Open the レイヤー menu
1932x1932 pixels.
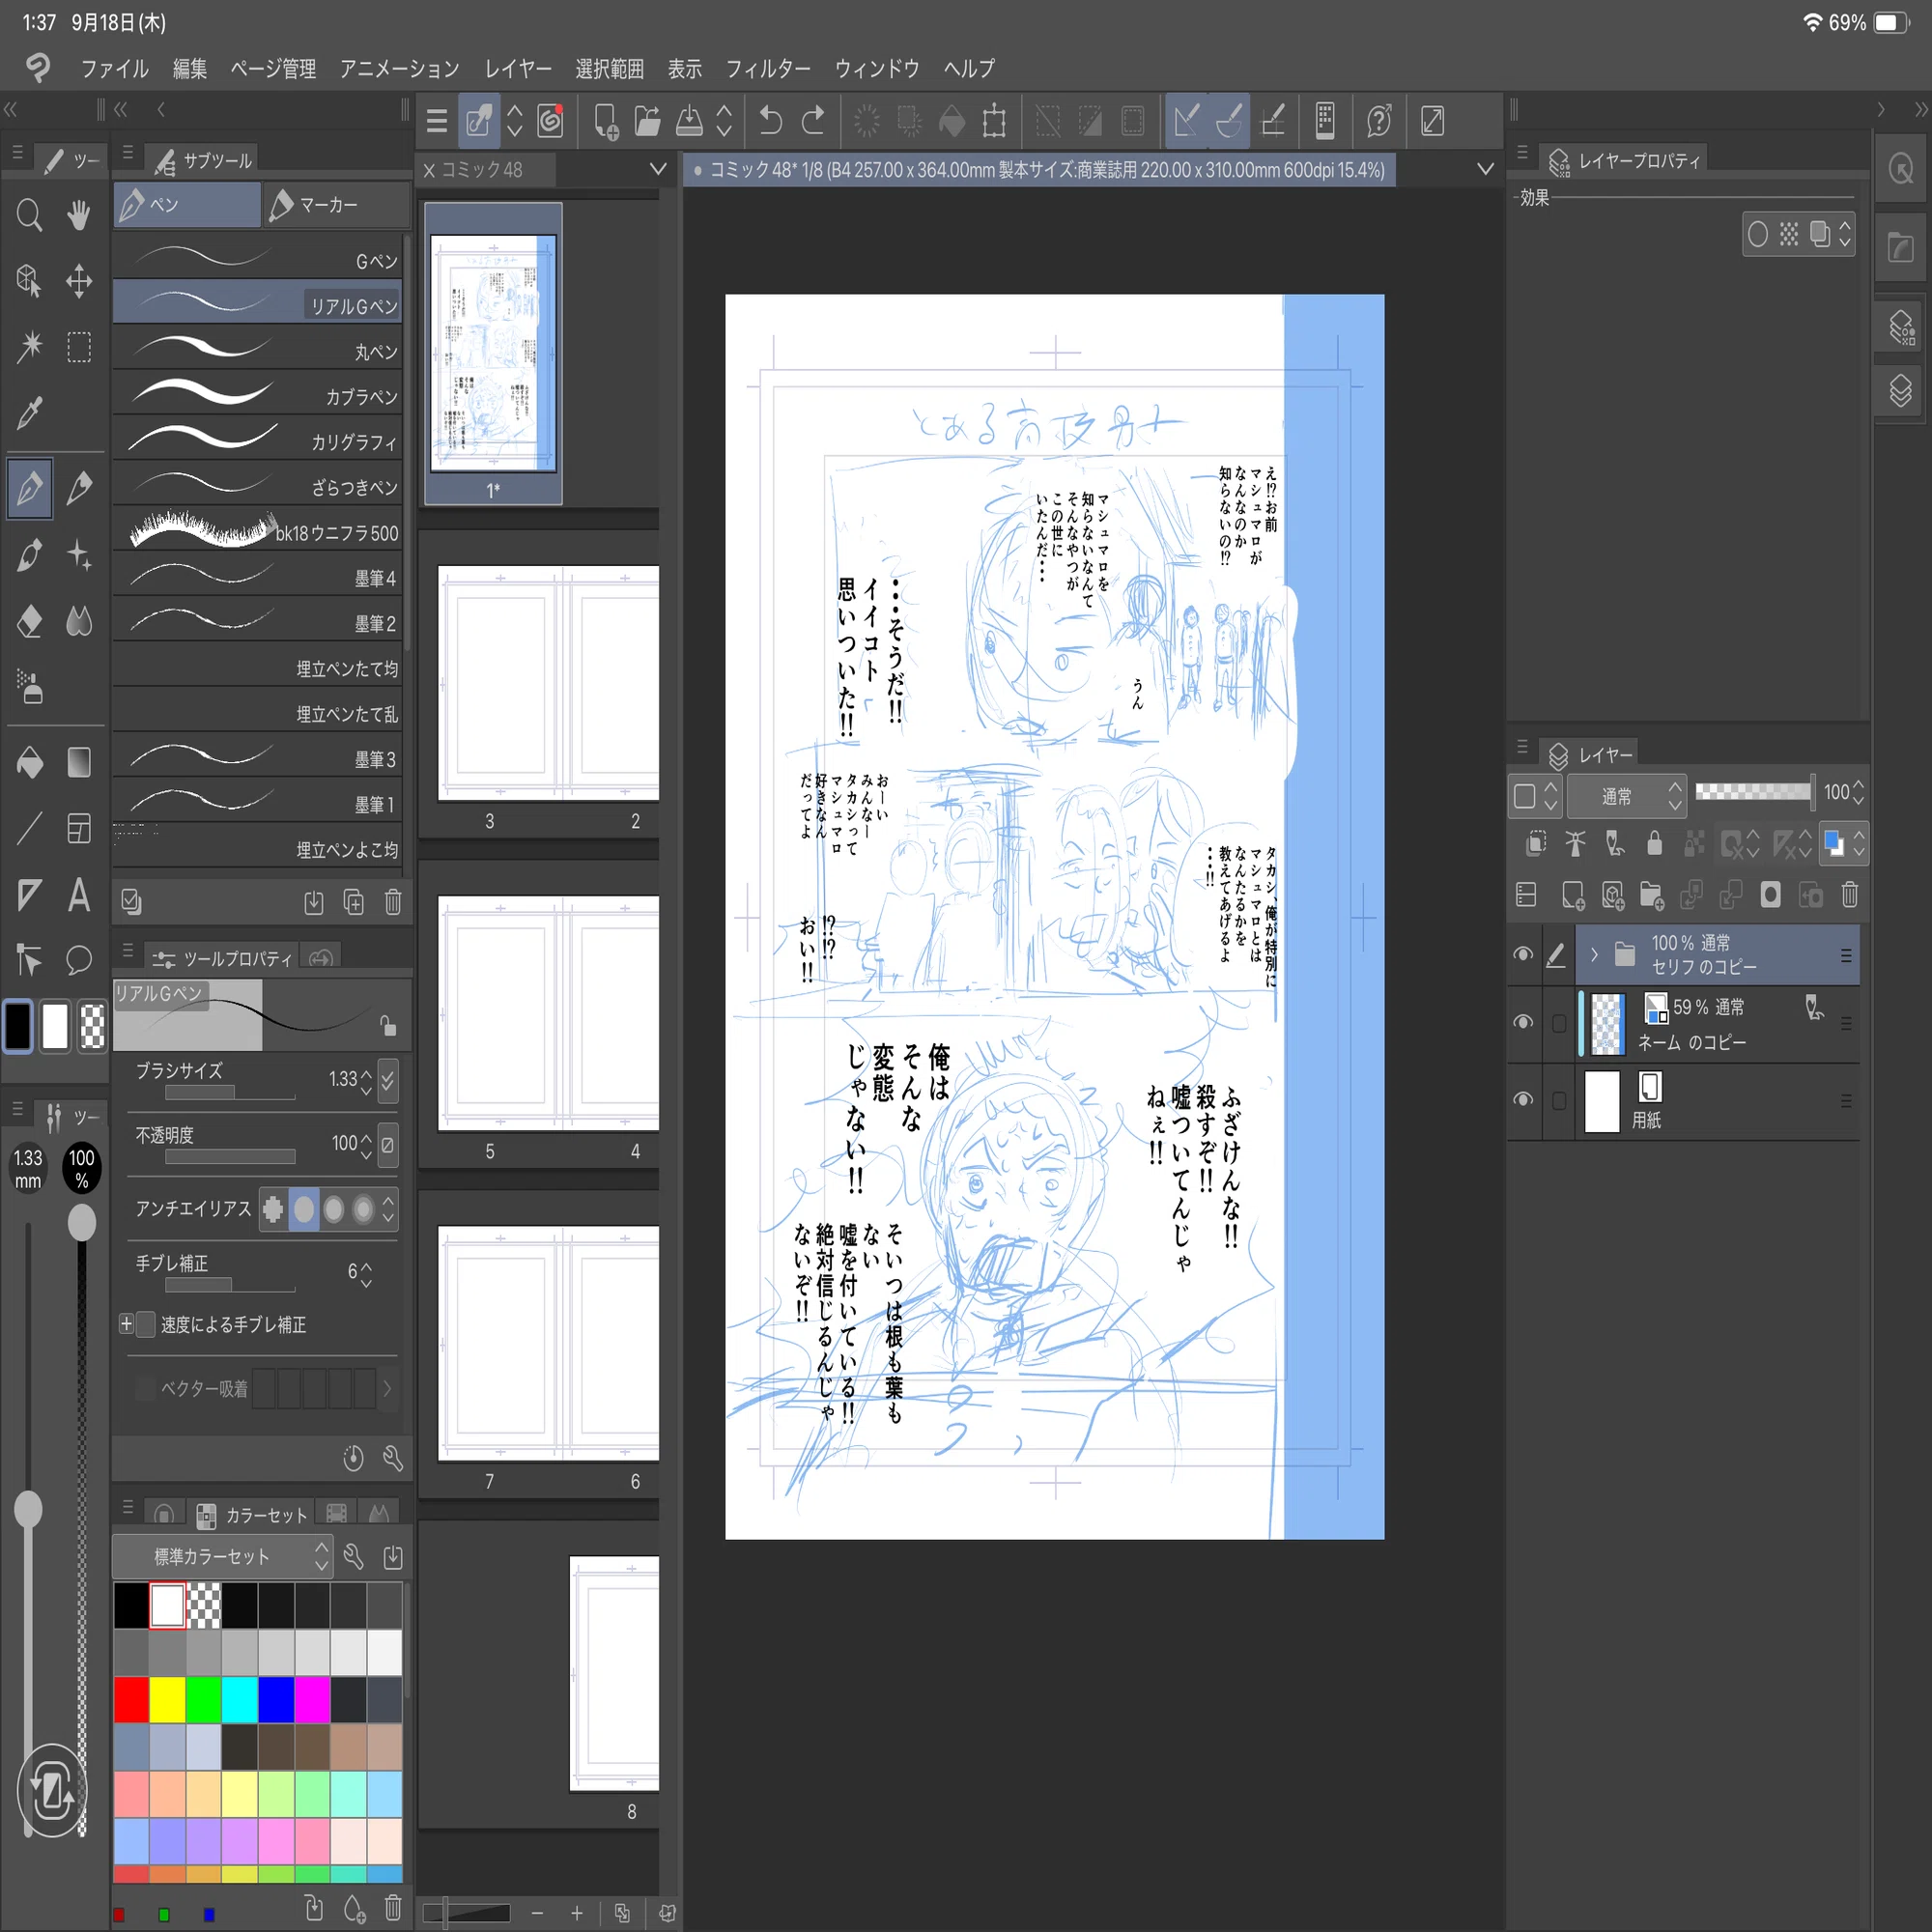(518, 68)
